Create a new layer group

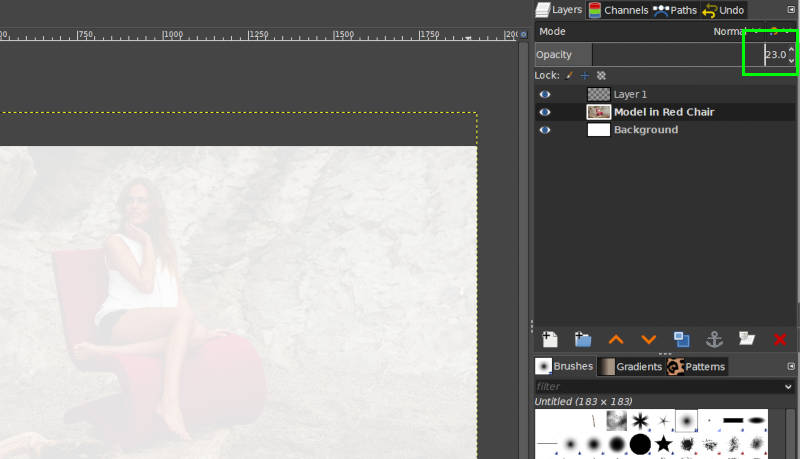pyautogui.click(x=583, y=339)
